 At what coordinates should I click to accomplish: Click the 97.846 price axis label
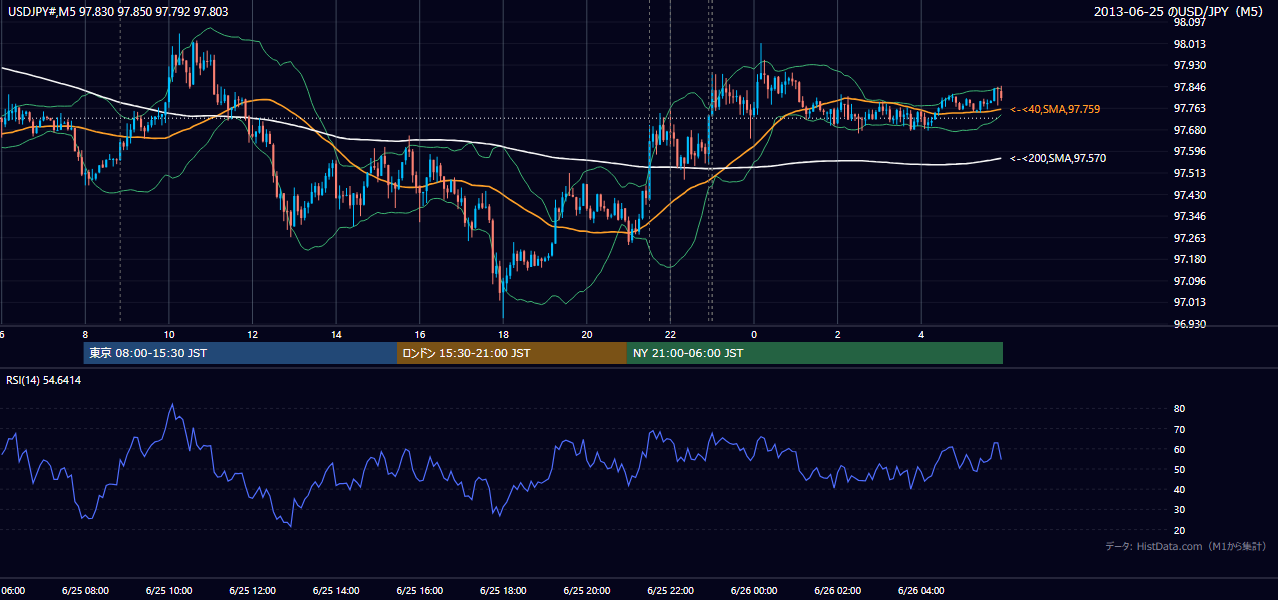[1188, 87]
